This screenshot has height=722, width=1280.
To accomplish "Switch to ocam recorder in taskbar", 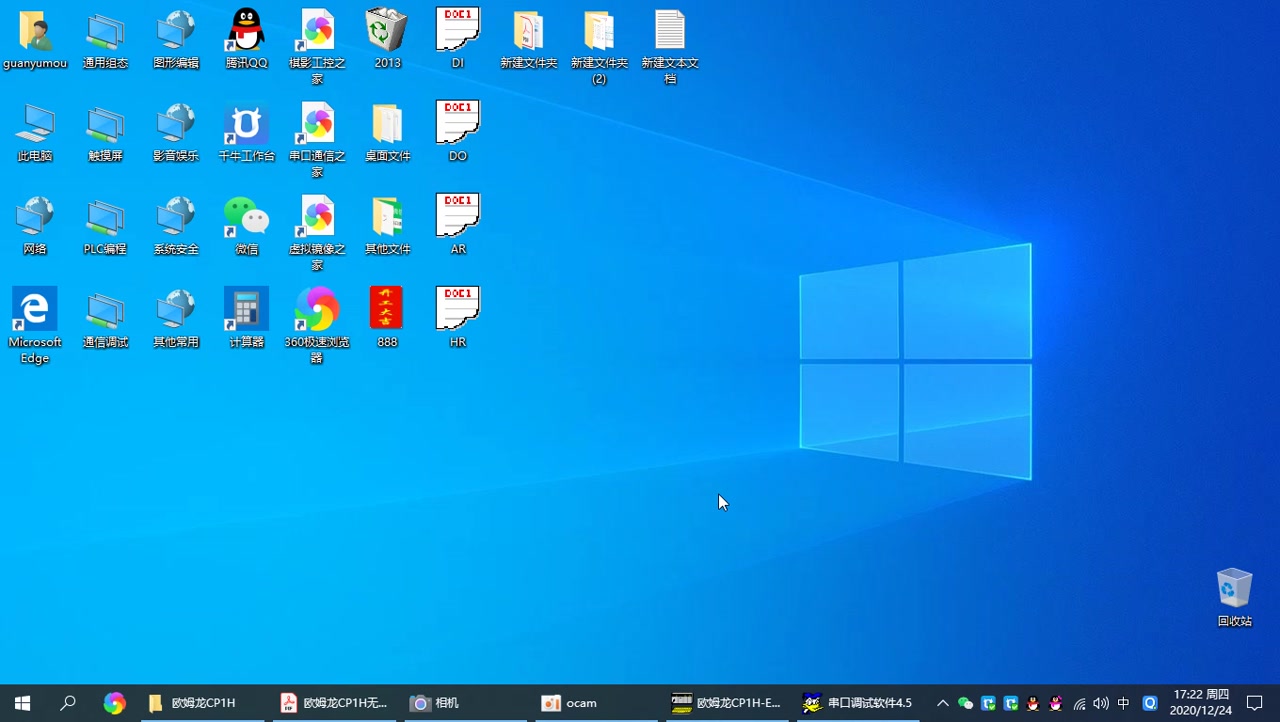I will tap(598, 703).
